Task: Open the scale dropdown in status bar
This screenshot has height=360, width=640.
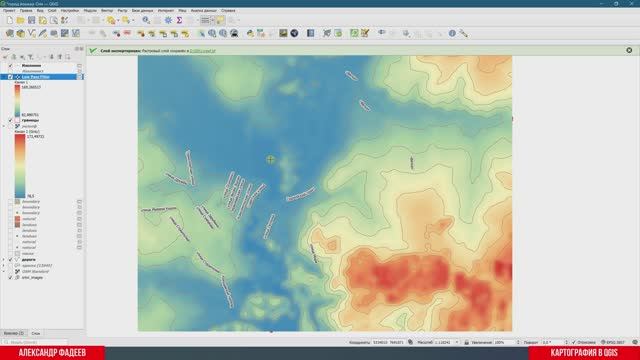Action: pos(457,342)
